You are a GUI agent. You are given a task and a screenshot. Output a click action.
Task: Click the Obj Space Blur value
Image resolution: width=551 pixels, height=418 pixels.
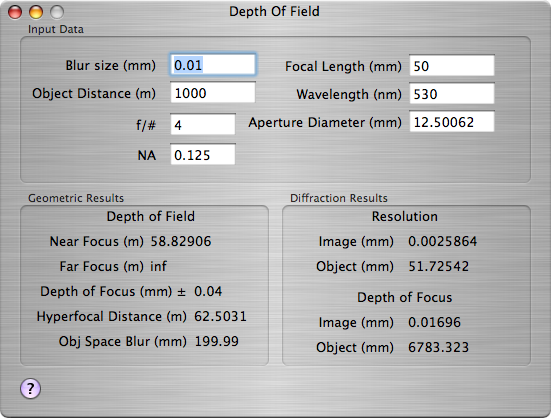coord(216,341)
